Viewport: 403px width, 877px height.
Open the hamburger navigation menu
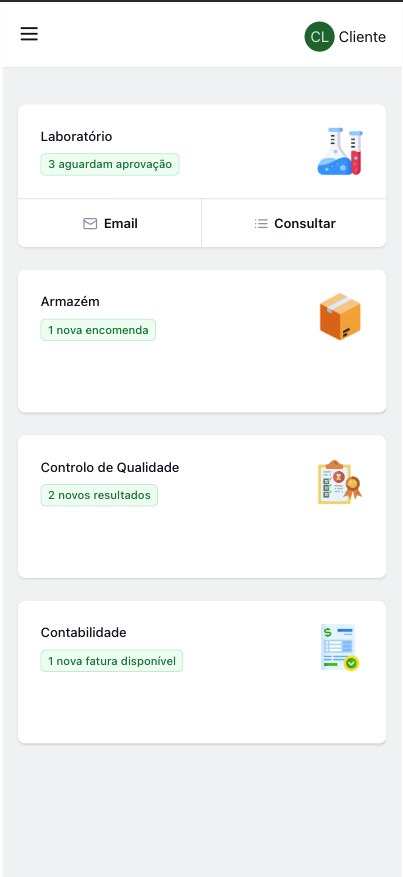coord(29,34)
